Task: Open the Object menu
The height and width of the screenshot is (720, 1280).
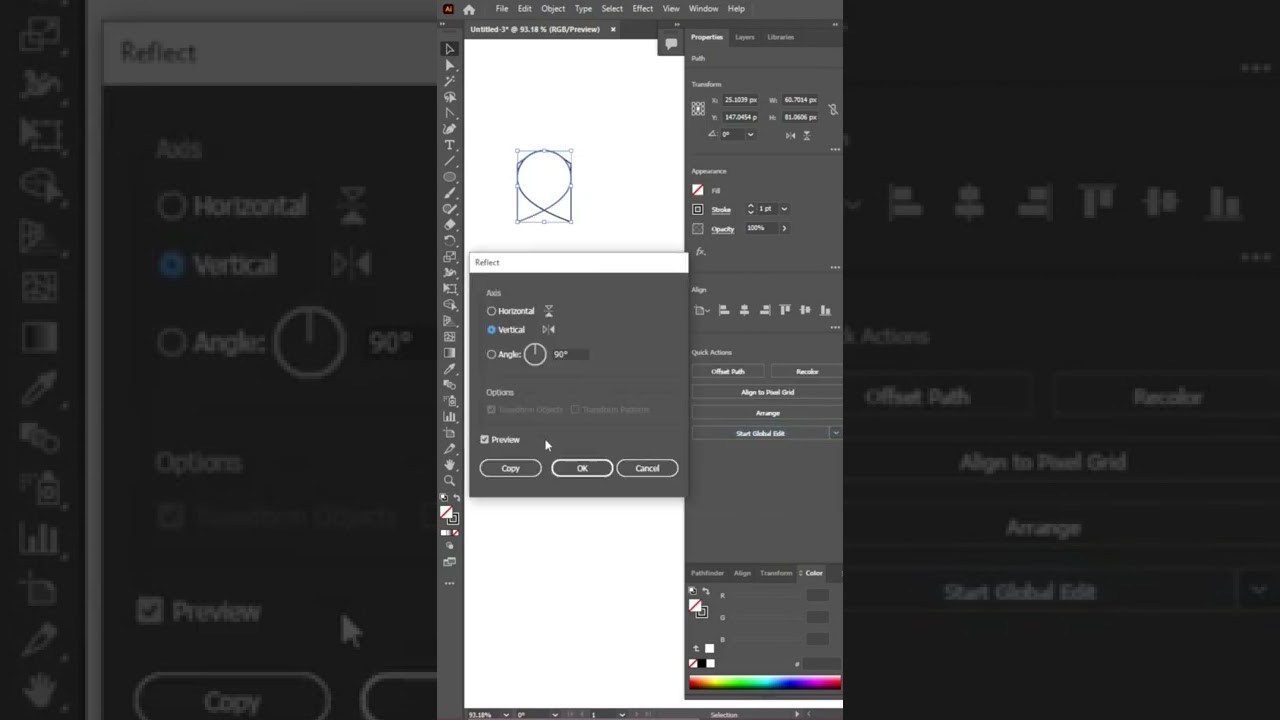Action: [553, 9]
